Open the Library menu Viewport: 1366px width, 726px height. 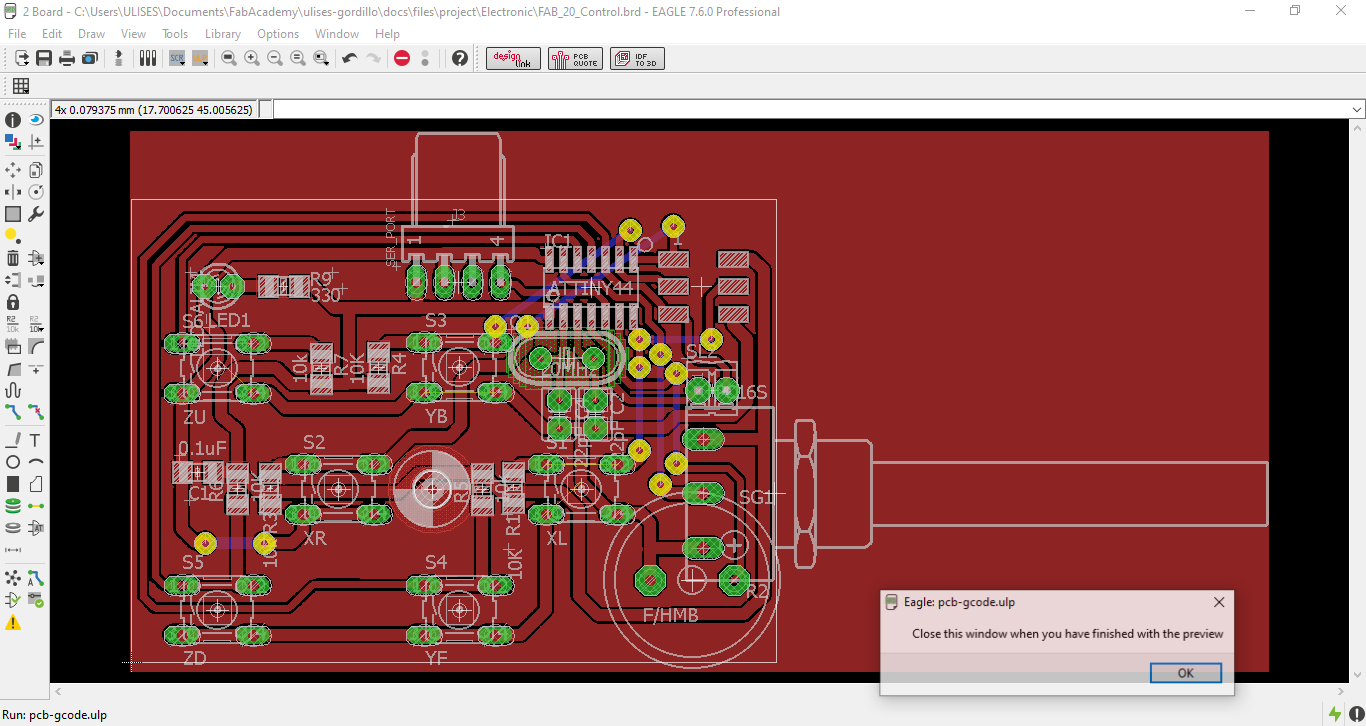[223, 34]
